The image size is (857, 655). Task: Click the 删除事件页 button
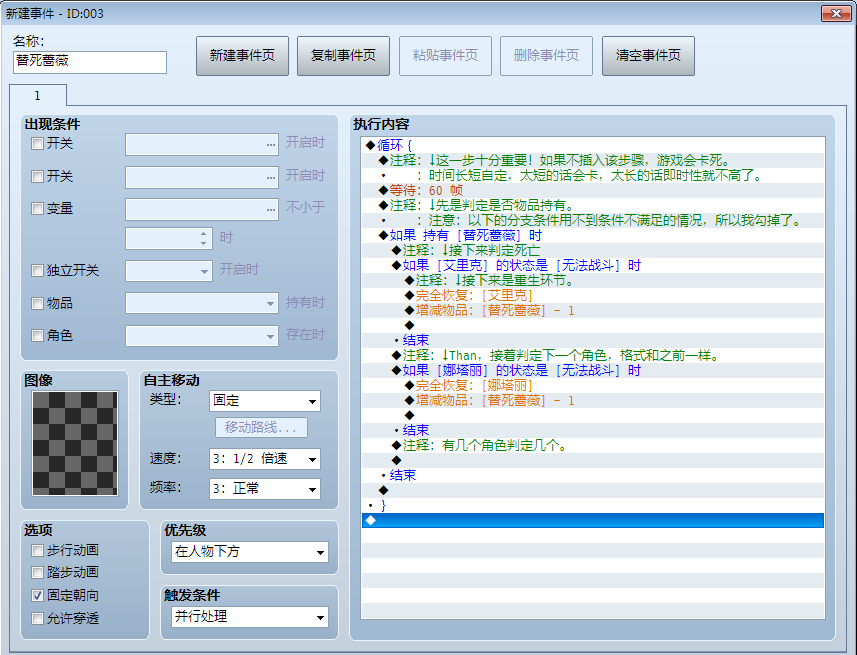tap(546, 56)
